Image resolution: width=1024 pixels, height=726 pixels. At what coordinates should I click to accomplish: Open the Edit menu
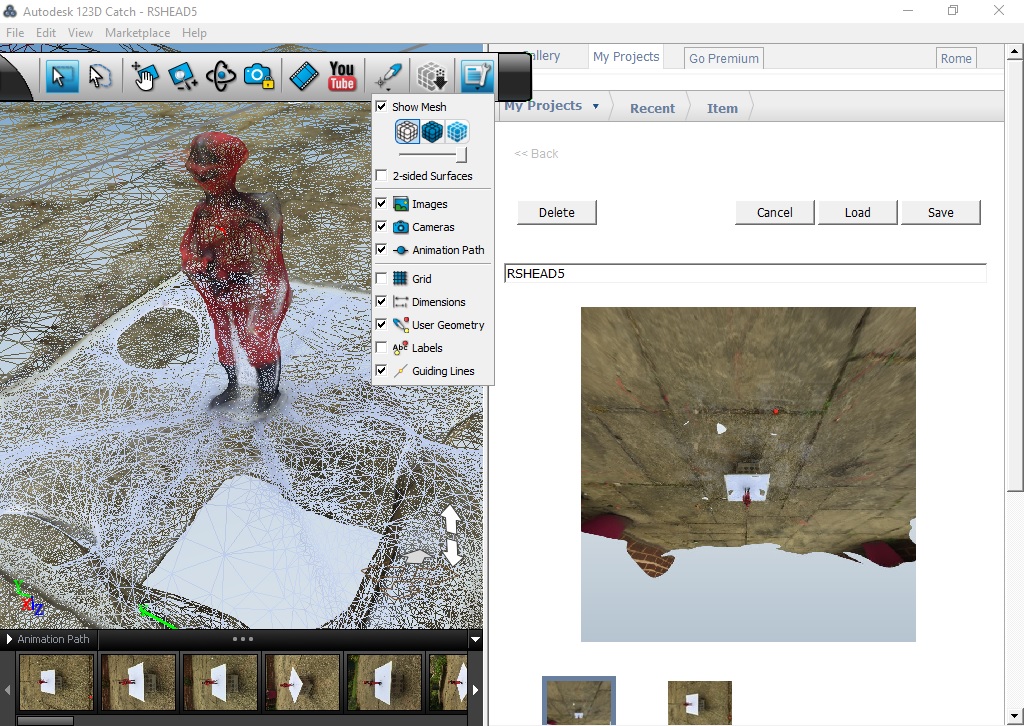coord(46,33)
